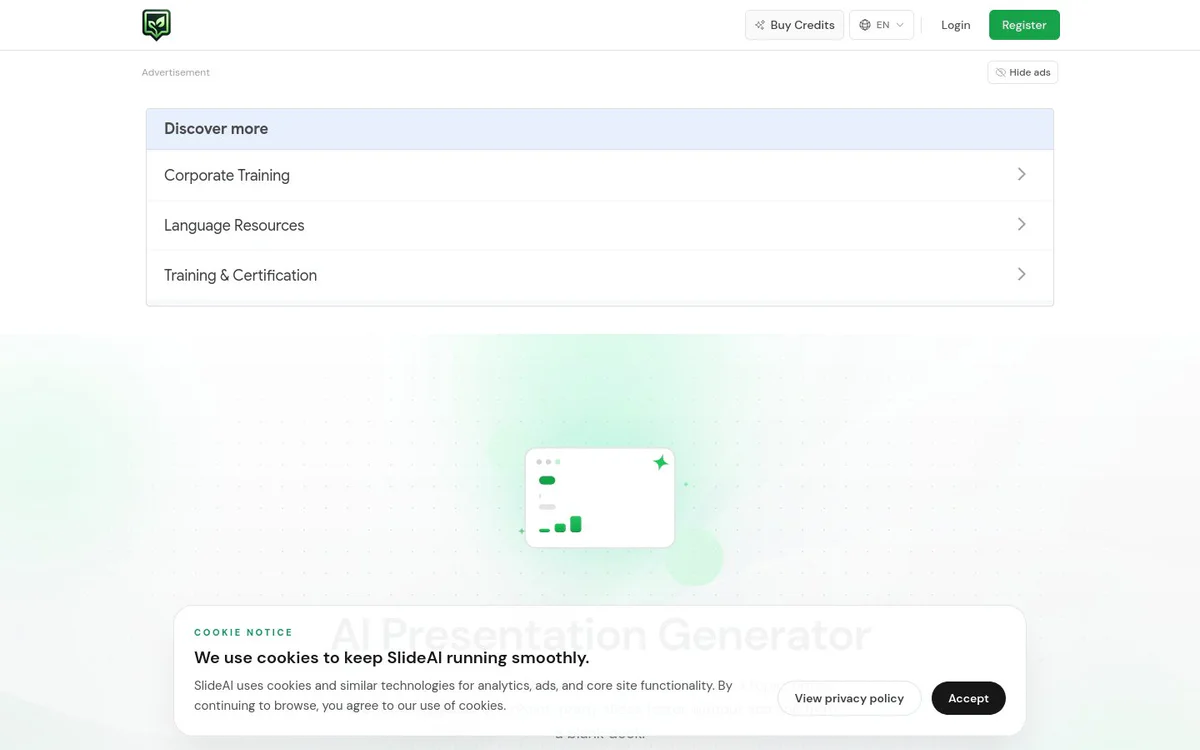This screenshot has height=750, width=1200.
Task: Click the green sparkle icon on illustration
Action: click(660, 462)
